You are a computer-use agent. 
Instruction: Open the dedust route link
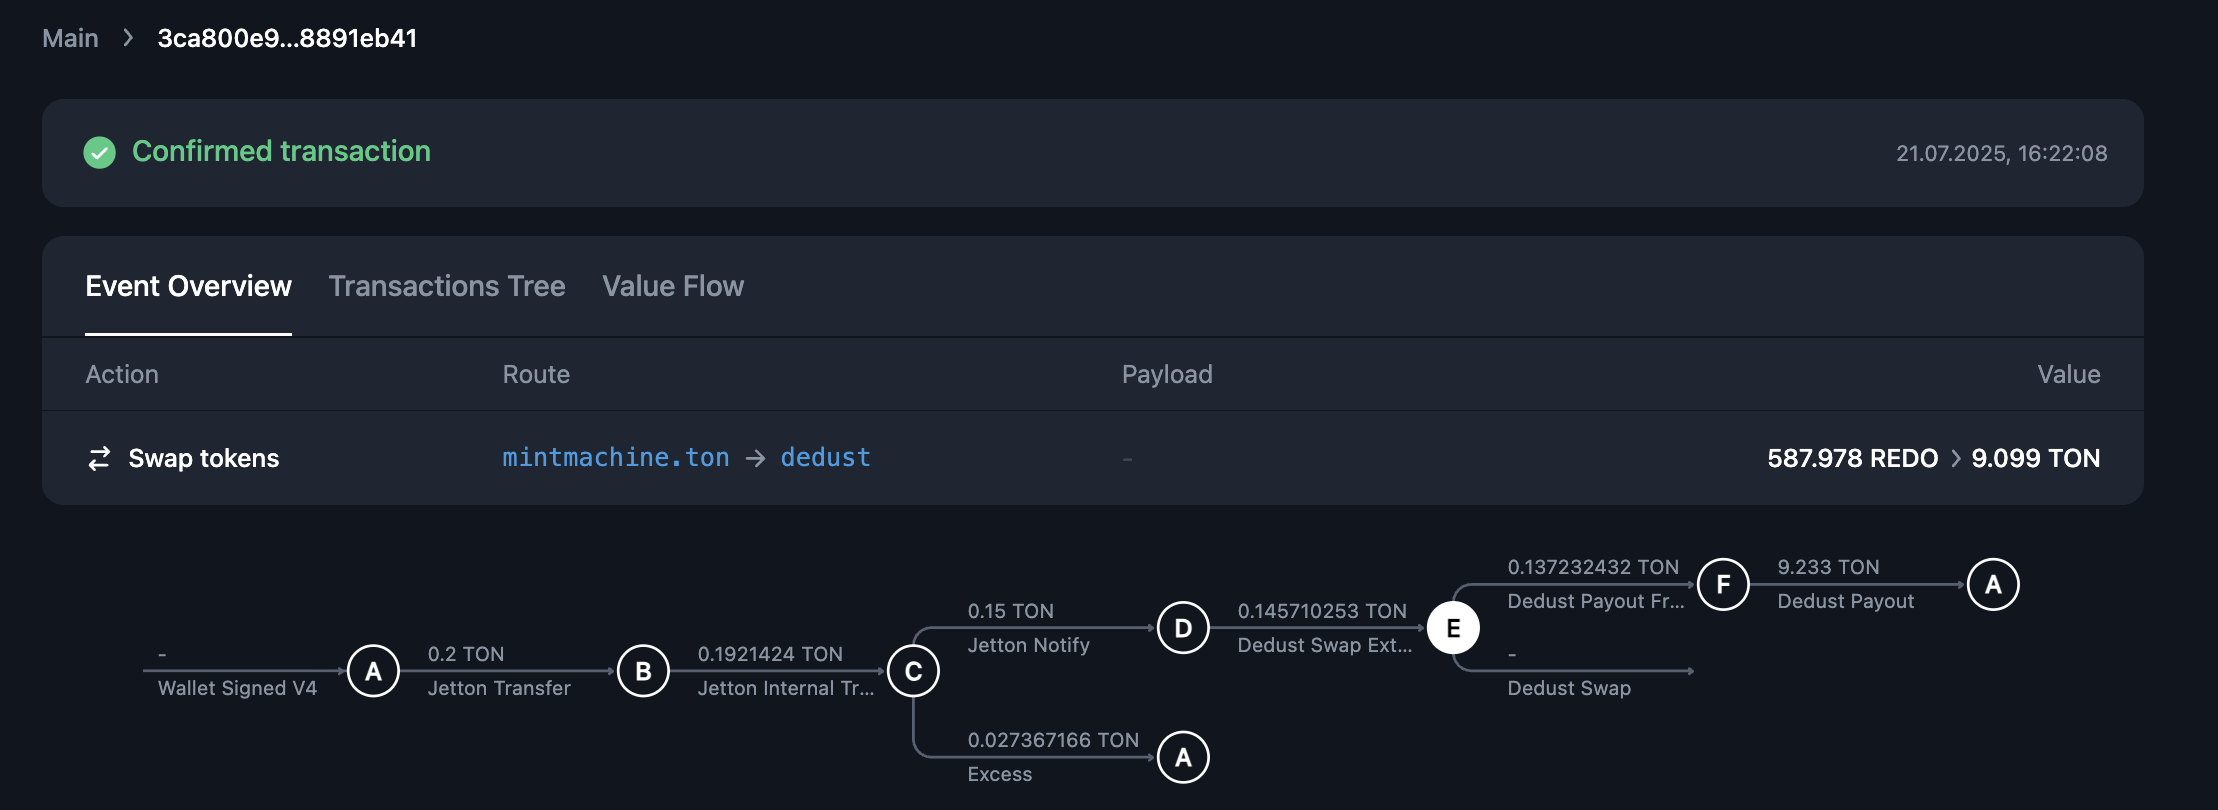[825, 458]
